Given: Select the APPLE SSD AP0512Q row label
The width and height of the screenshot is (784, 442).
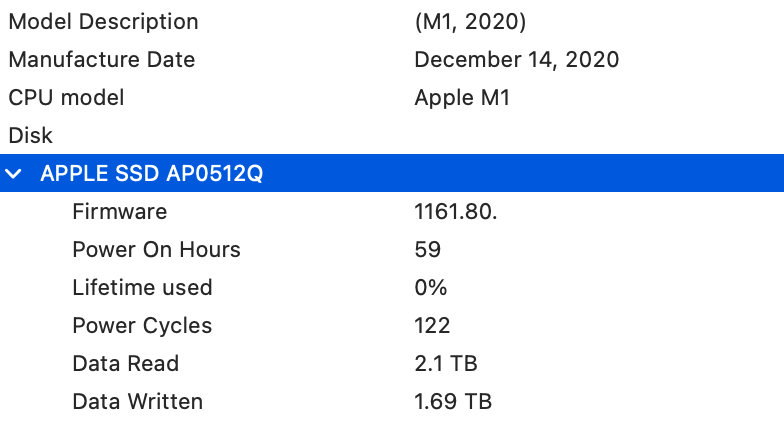Looking at the screenshot, I should [x=151, y=174].
